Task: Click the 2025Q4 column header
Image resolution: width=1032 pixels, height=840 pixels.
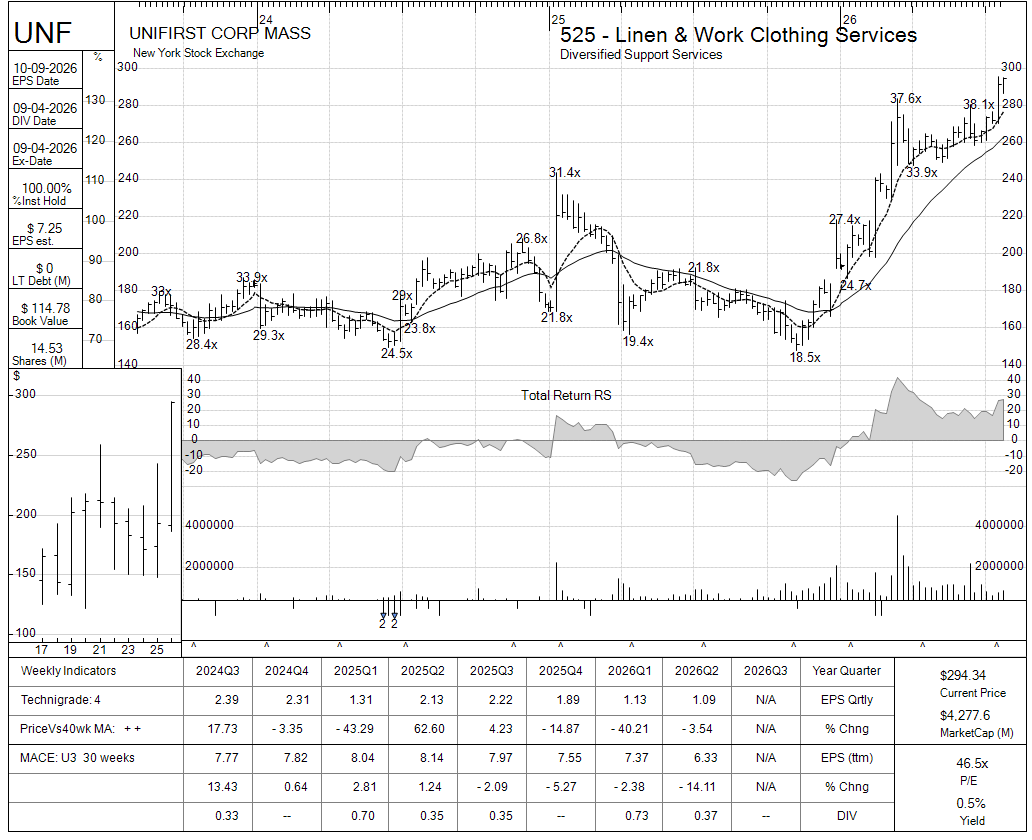Action: click(x=561, y=671)
